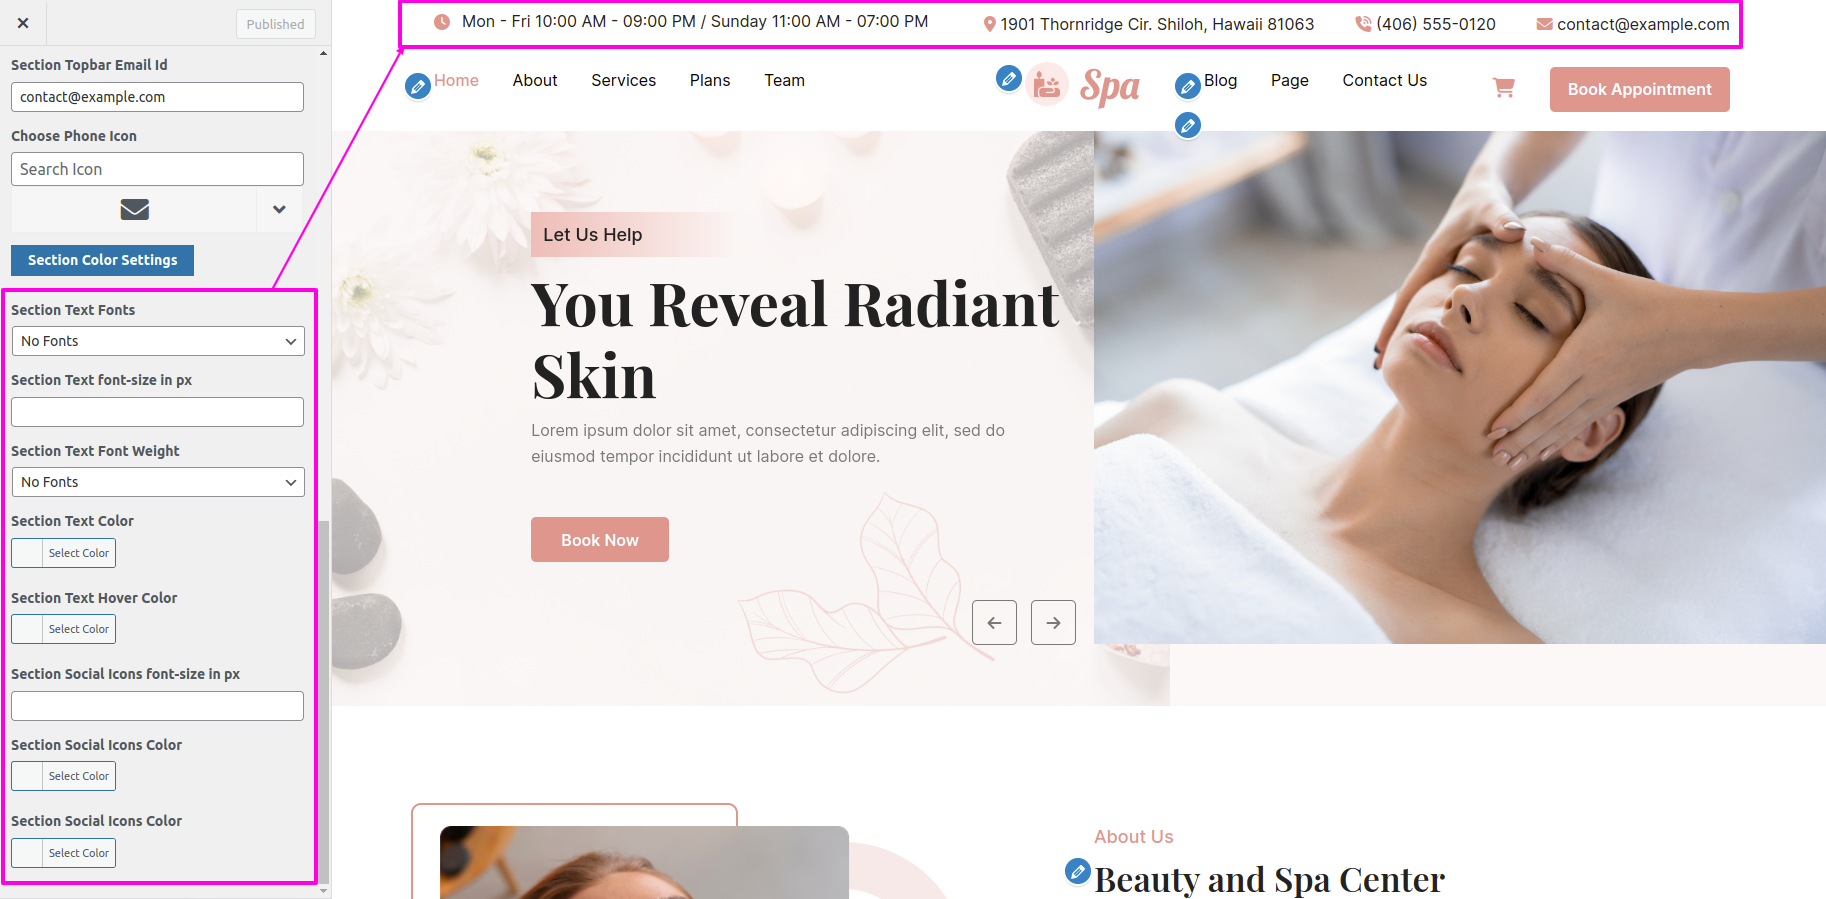This screenshot has width=1826, height=899.
Task: Open the Section Text Font Weight dropdown
Action: click(x=158, y=482)
